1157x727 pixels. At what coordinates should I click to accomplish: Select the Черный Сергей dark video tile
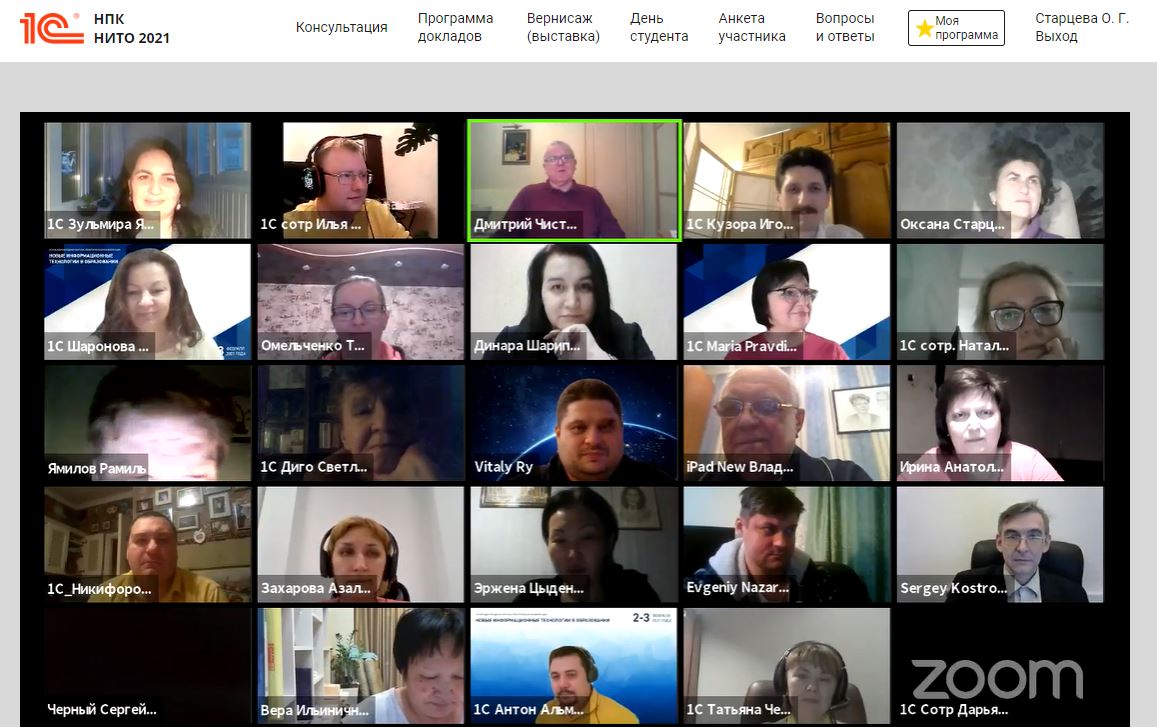point(147,665)
